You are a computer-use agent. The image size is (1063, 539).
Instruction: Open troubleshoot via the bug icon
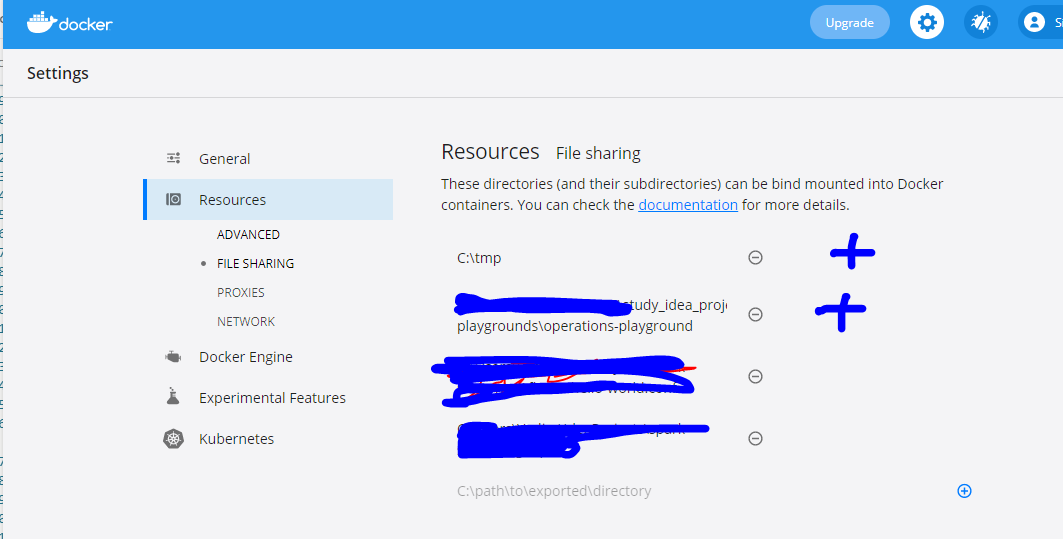pos(980,22)
